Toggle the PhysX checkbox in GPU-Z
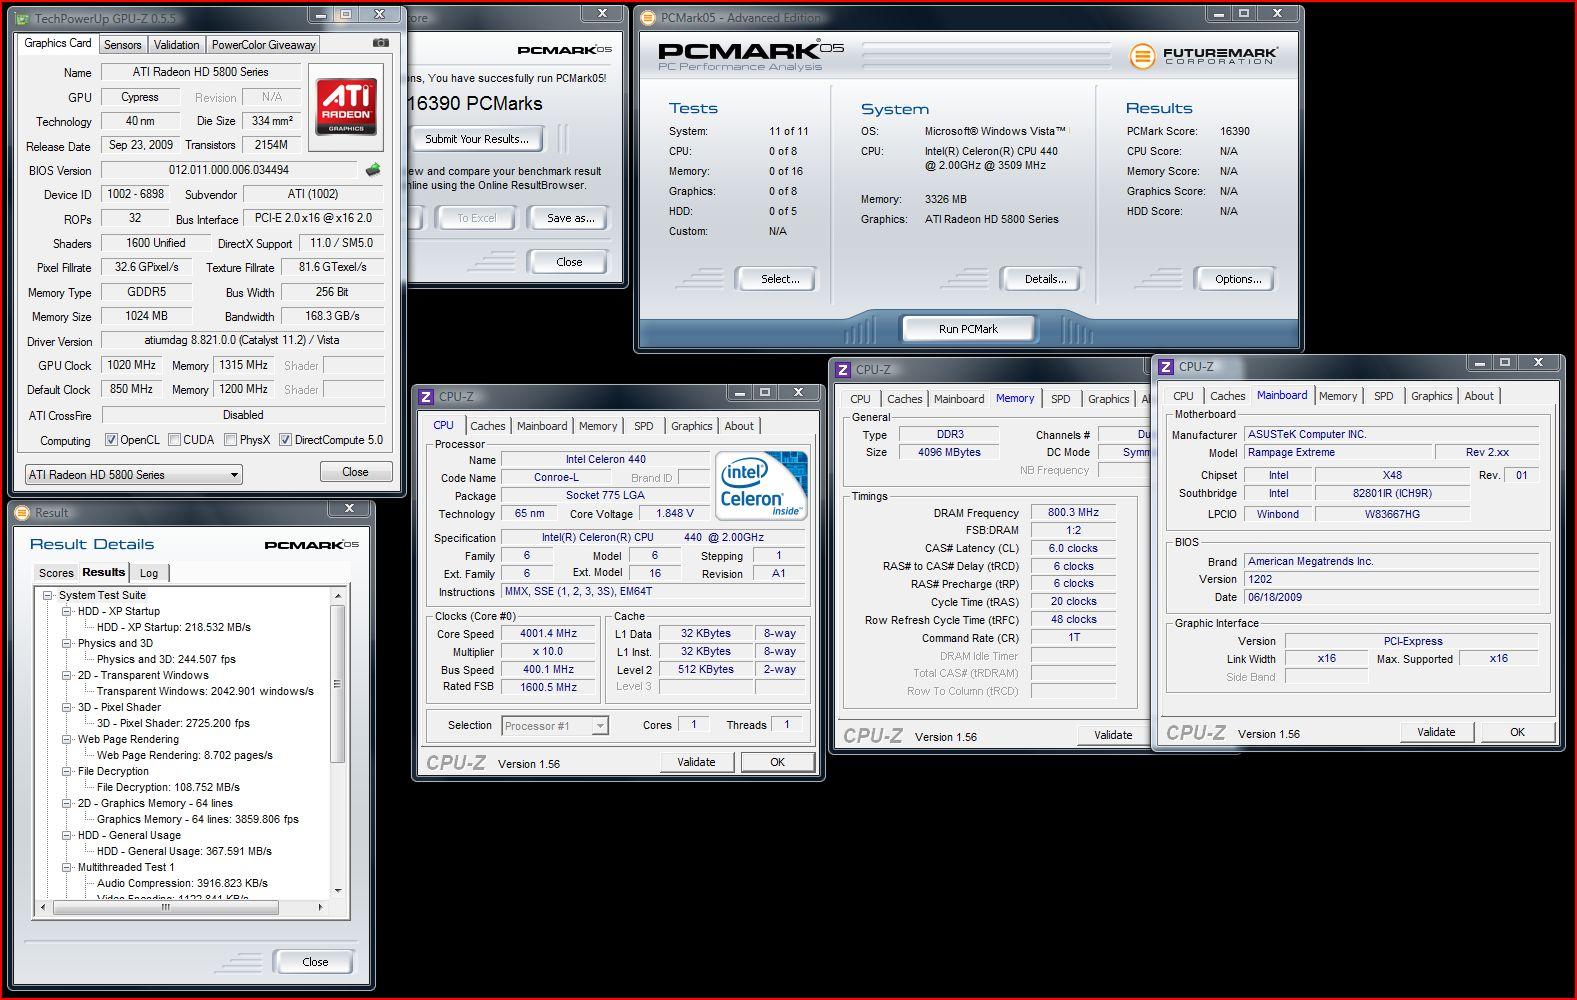1577x1000 pixels. [x=230, y=439]
